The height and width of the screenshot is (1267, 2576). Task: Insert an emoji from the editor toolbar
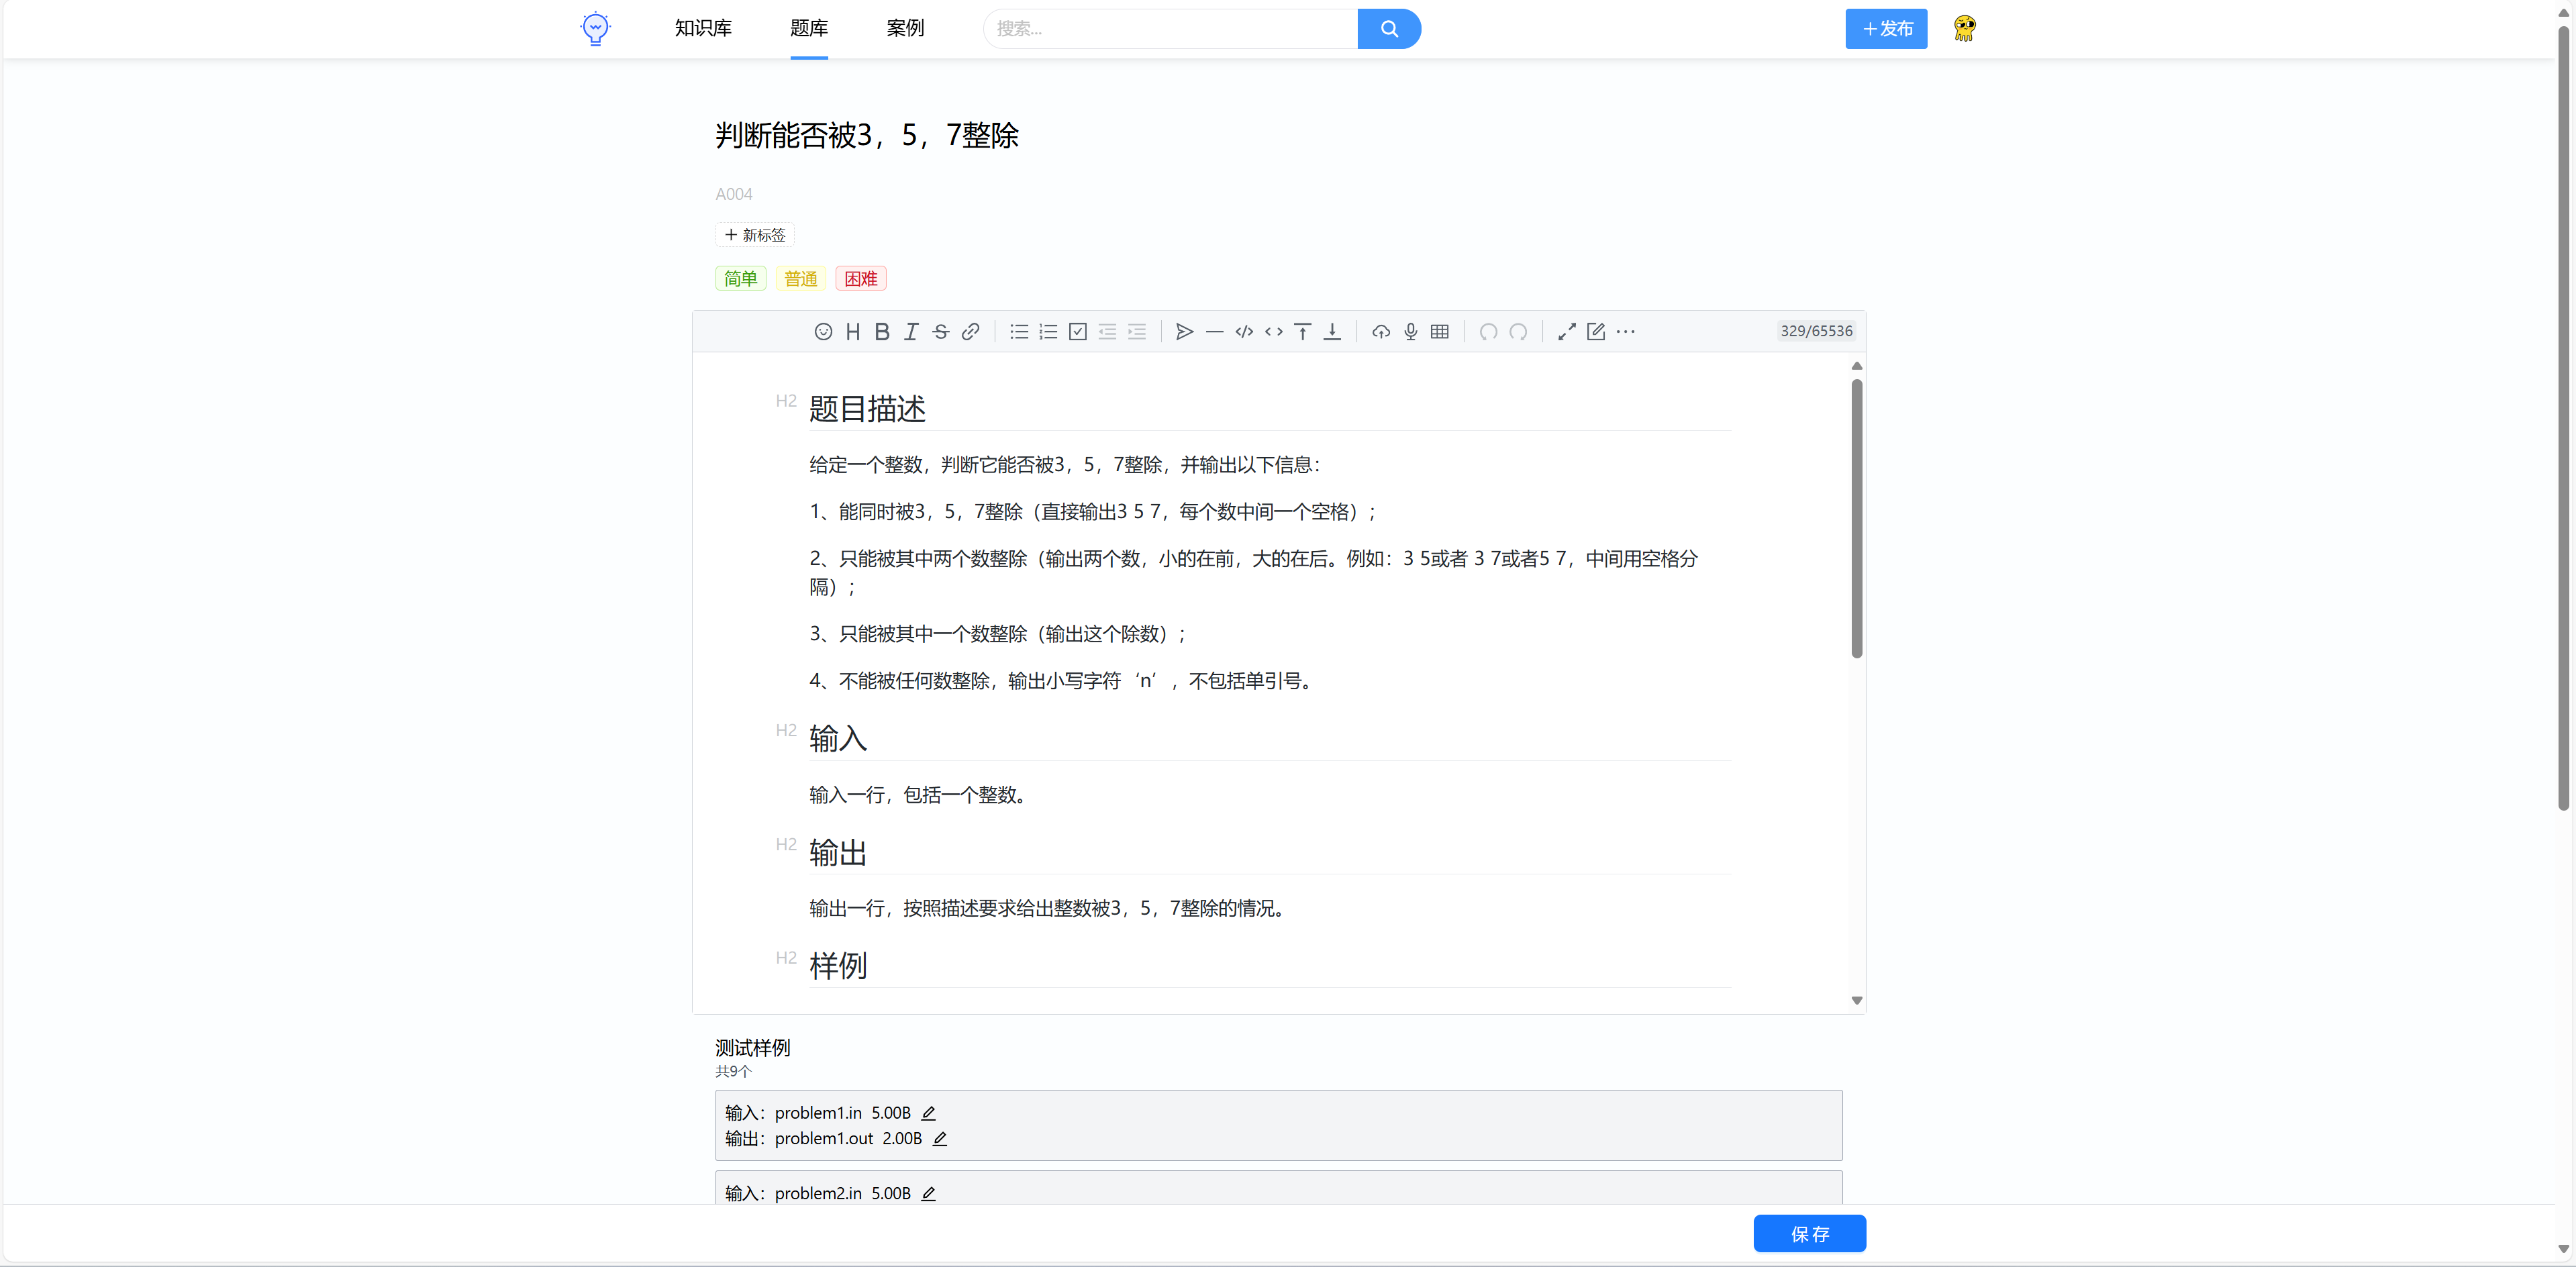click(823, 331)
